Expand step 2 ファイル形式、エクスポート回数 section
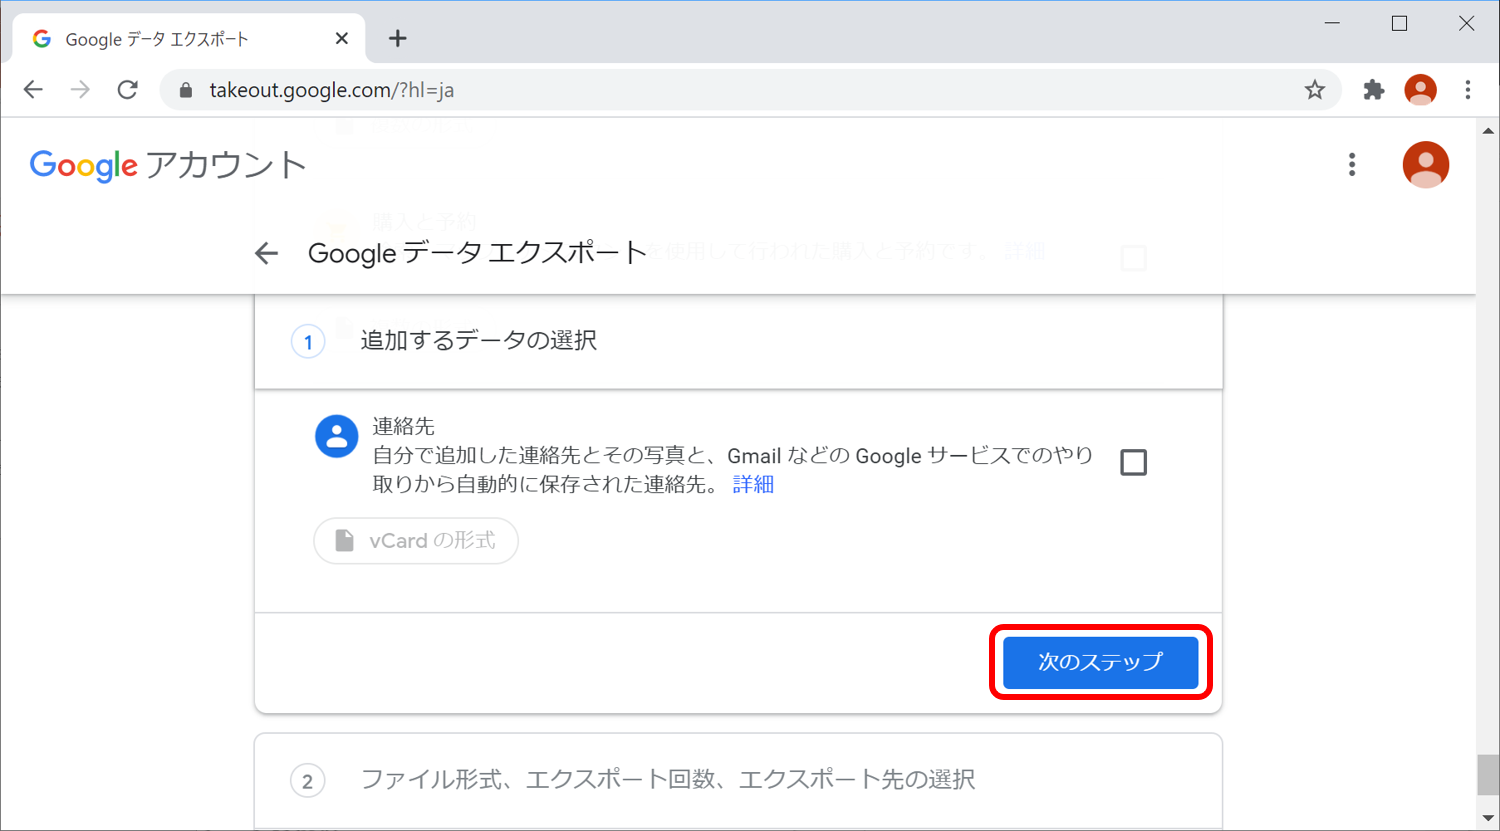Viewport: 1500px width, 831px height. (738, 780)
